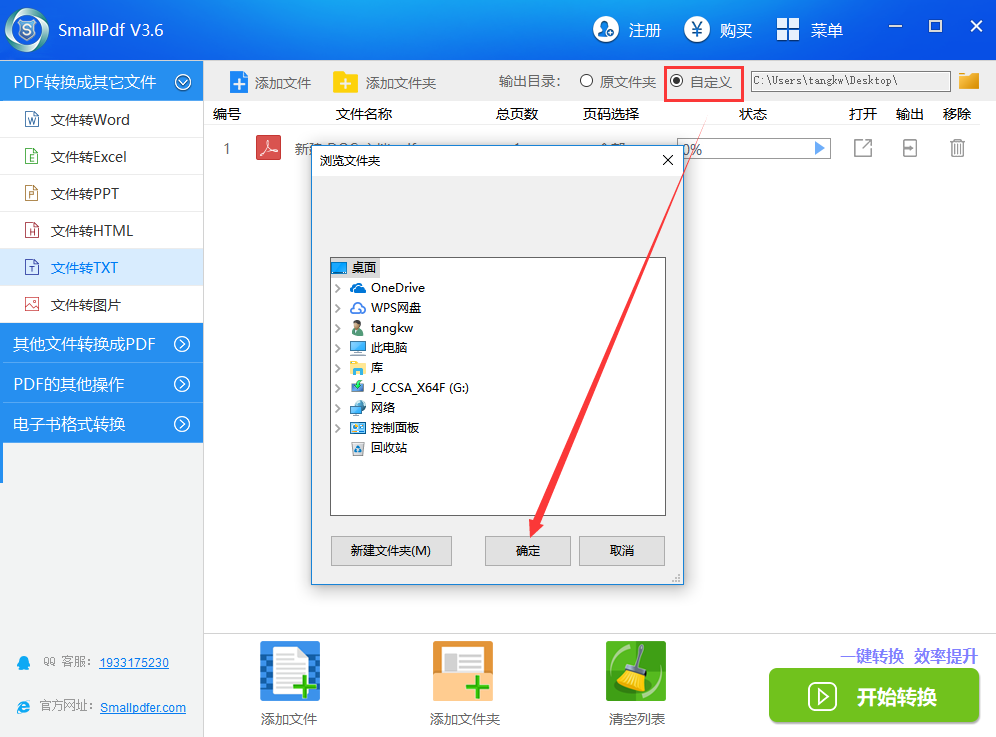The height and width of the screenshot is (737, 996).
Task: Expand the 电子书格式转换 section
Action: coord(182,424)
